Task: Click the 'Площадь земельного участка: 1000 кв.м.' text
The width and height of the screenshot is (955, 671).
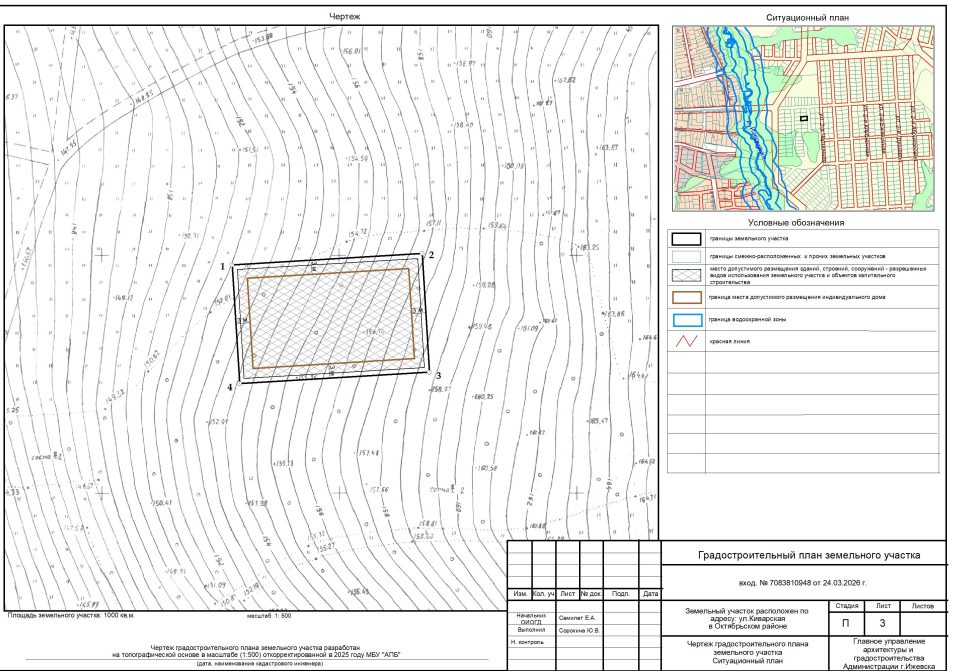Action: 71,616
